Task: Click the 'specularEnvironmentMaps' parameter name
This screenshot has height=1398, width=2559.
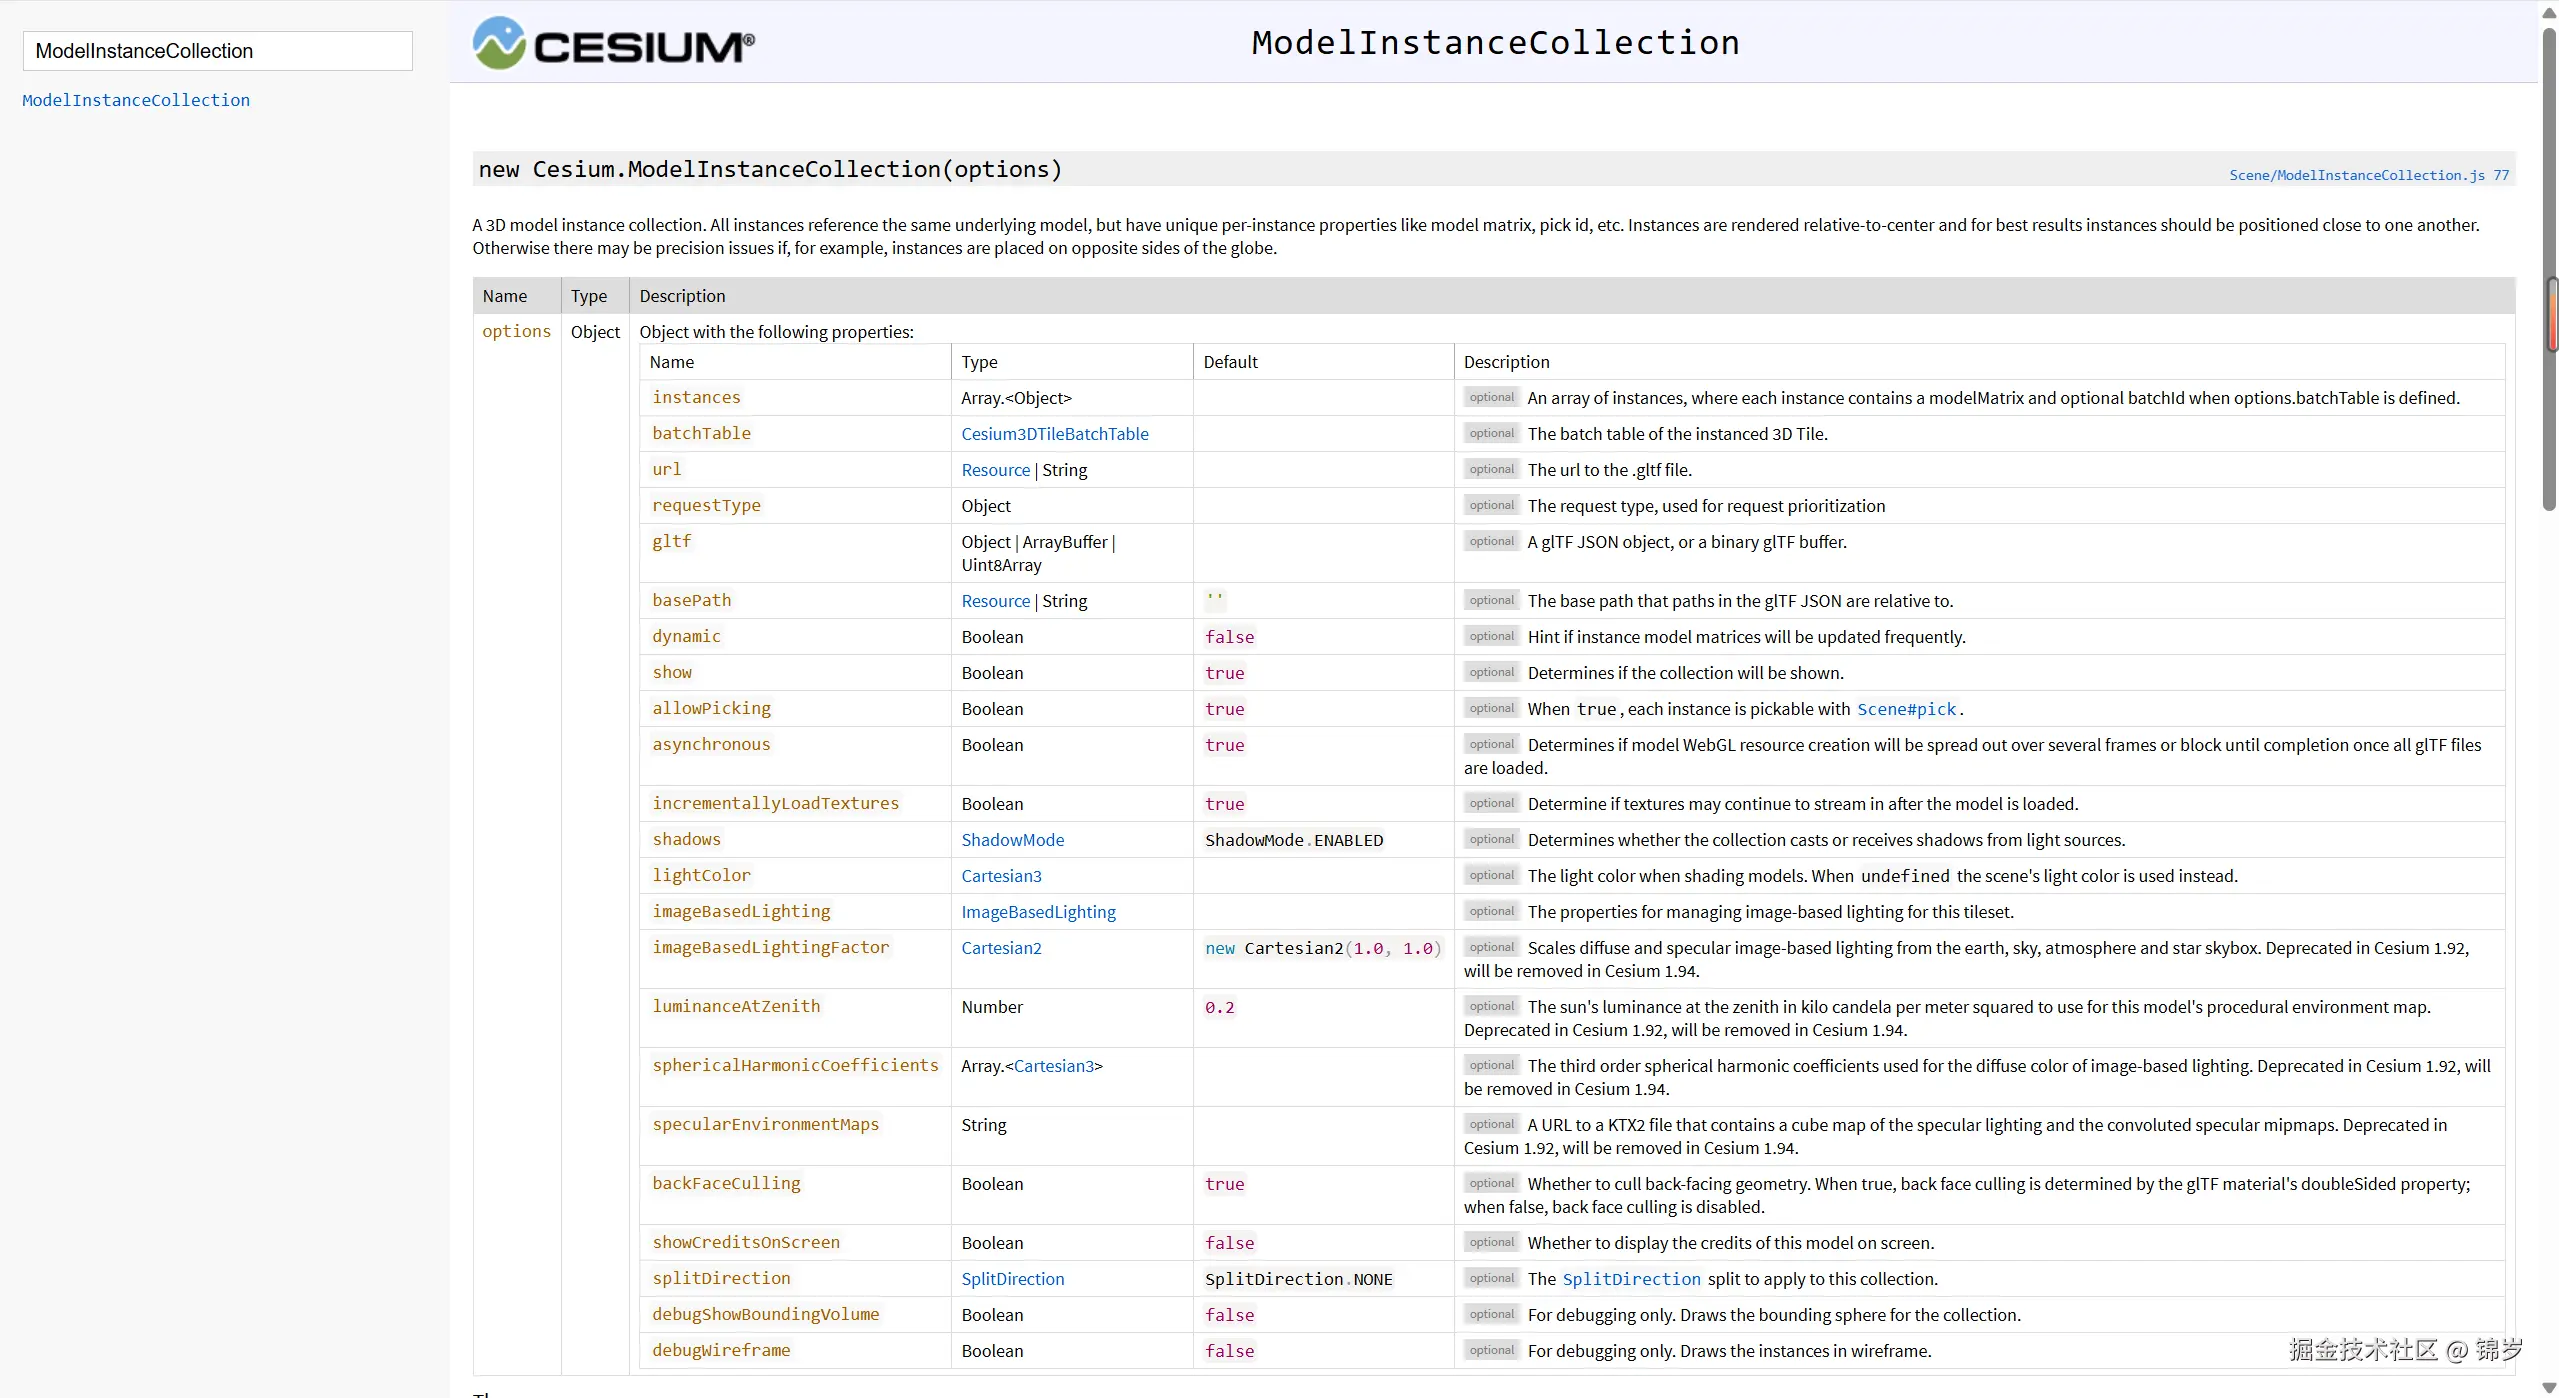Action: (x=765, y=1124)
